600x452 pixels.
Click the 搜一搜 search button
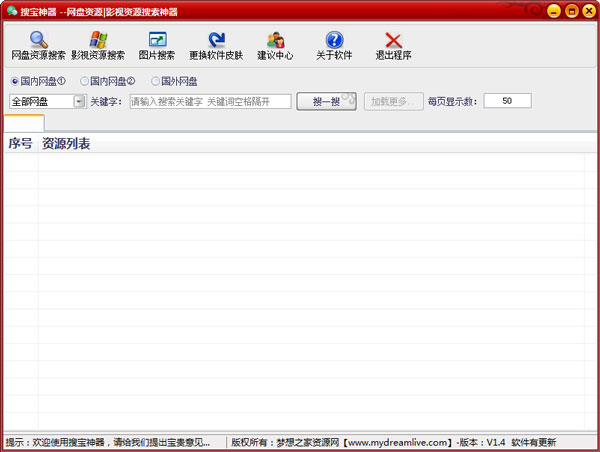click(326, 101)
